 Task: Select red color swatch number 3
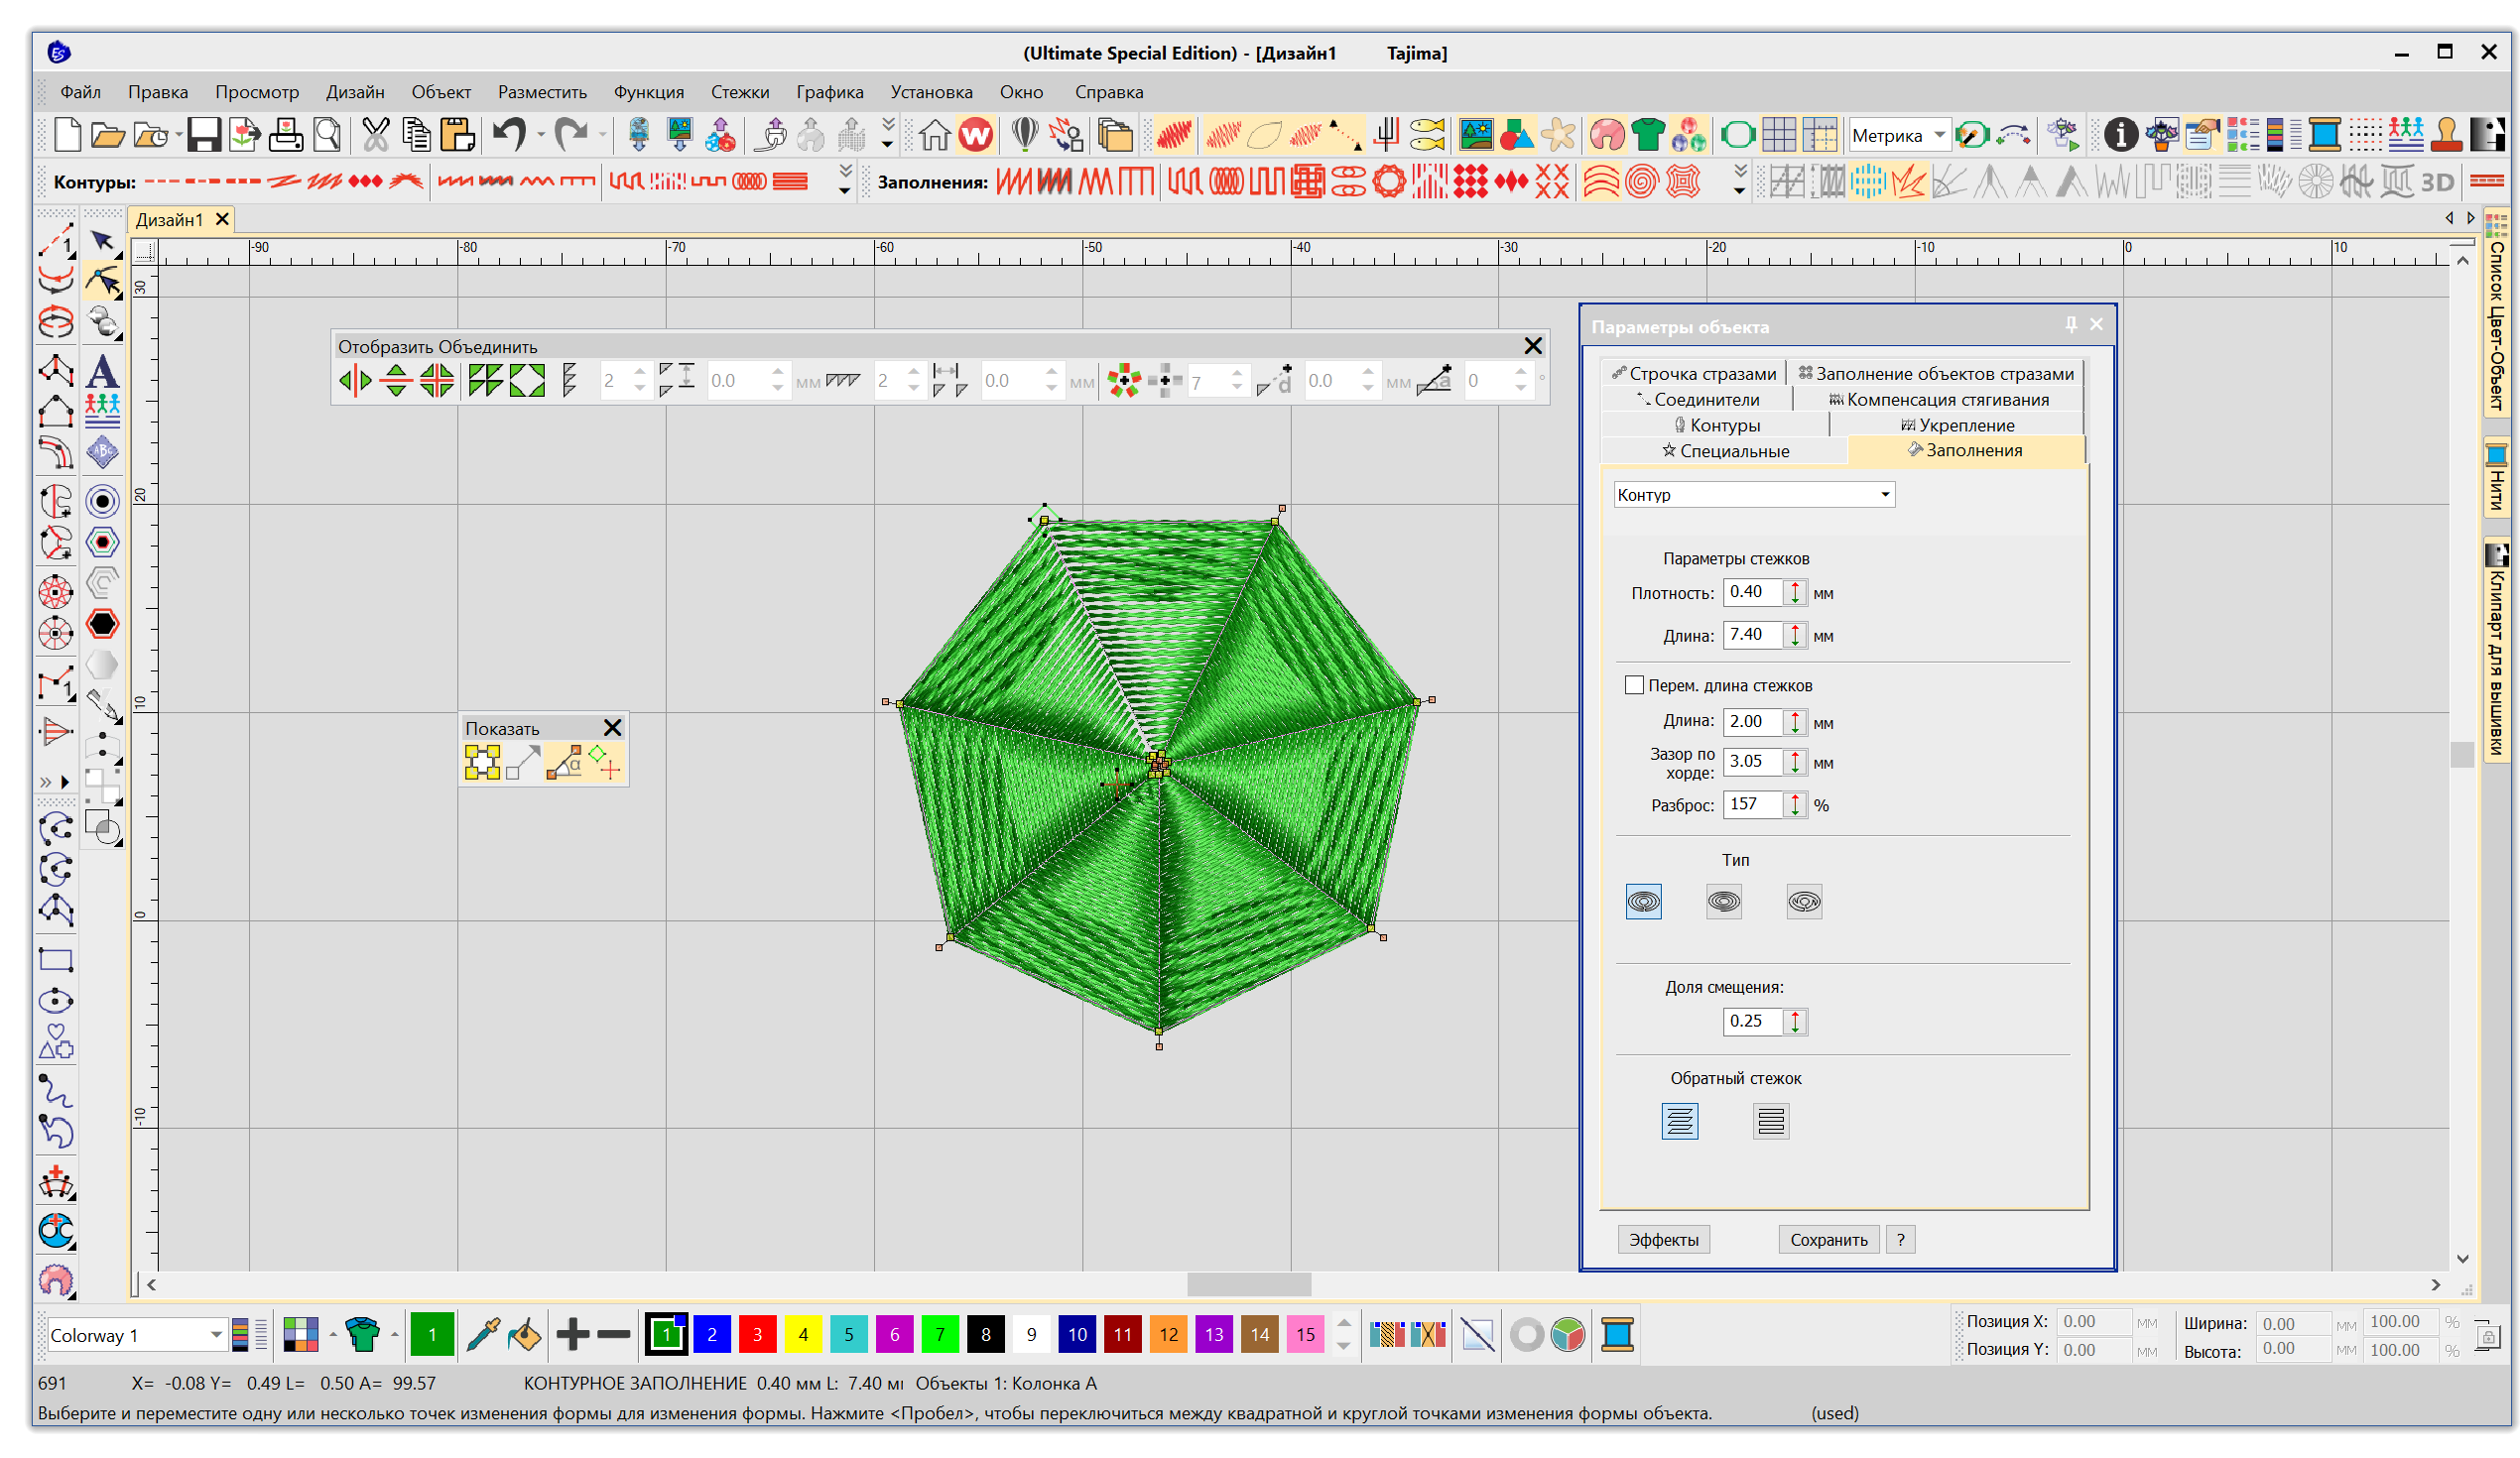757,1335
